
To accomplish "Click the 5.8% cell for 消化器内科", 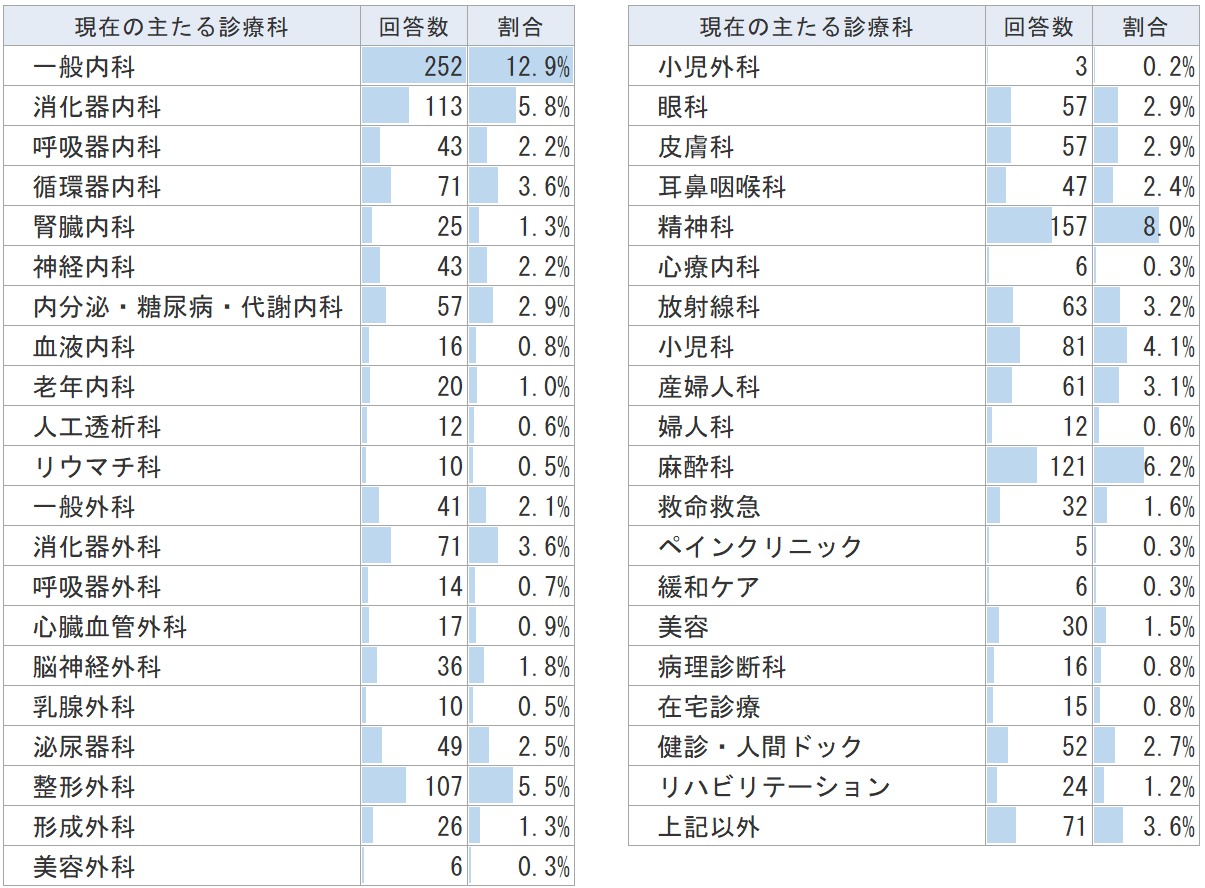I will (520, 107).
